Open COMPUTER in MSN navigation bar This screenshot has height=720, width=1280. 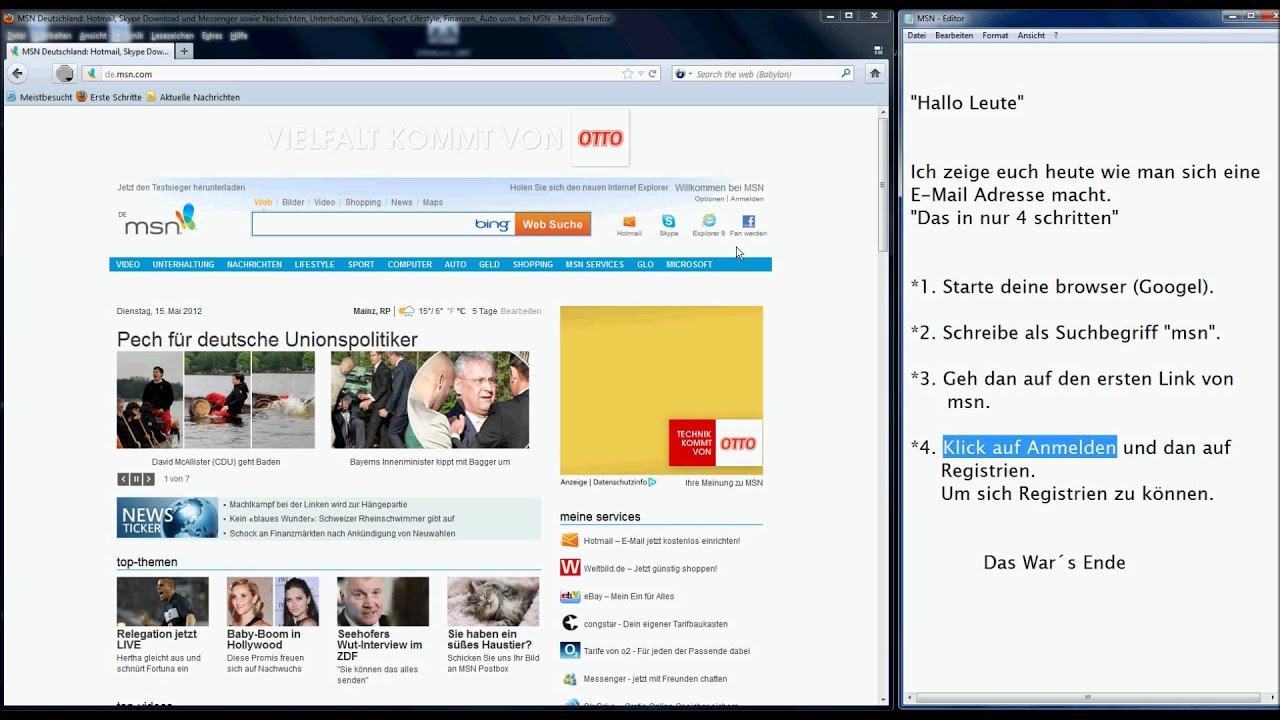(x=410, y=264)
